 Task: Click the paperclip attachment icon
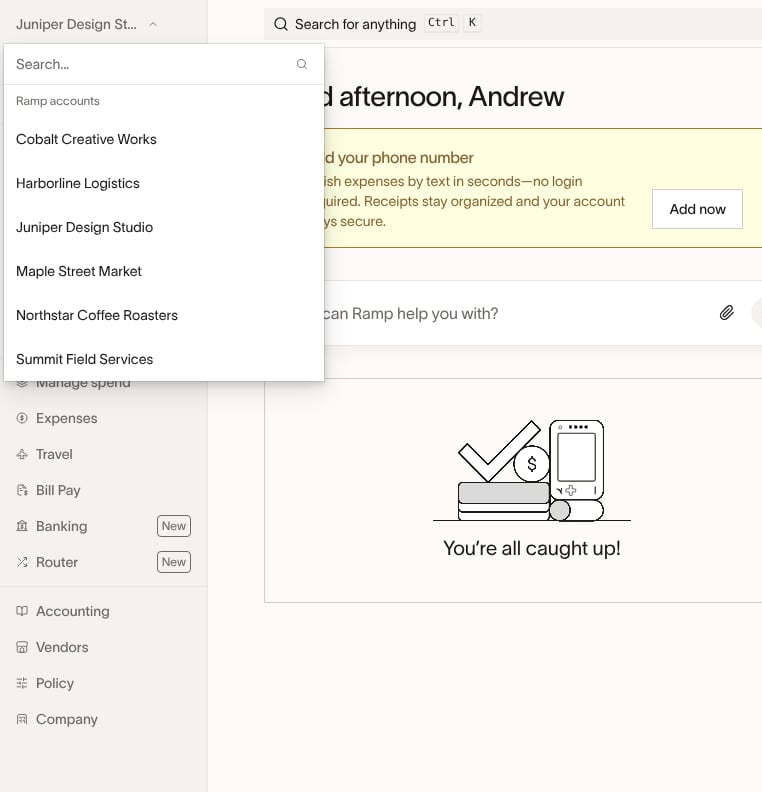726,313
